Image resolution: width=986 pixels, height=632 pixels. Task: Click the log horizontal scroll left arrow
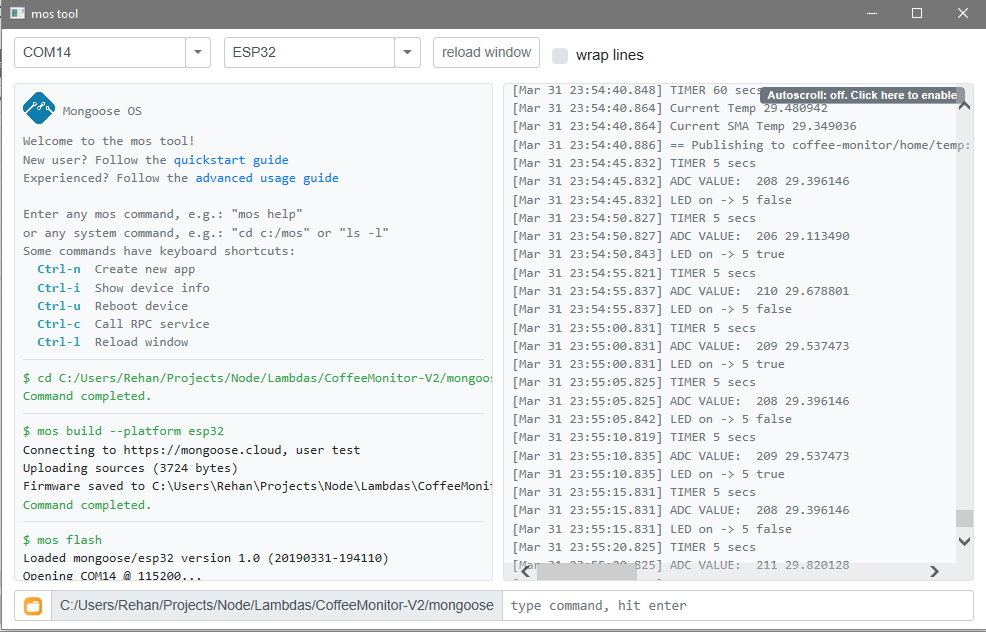coord(526,571)
